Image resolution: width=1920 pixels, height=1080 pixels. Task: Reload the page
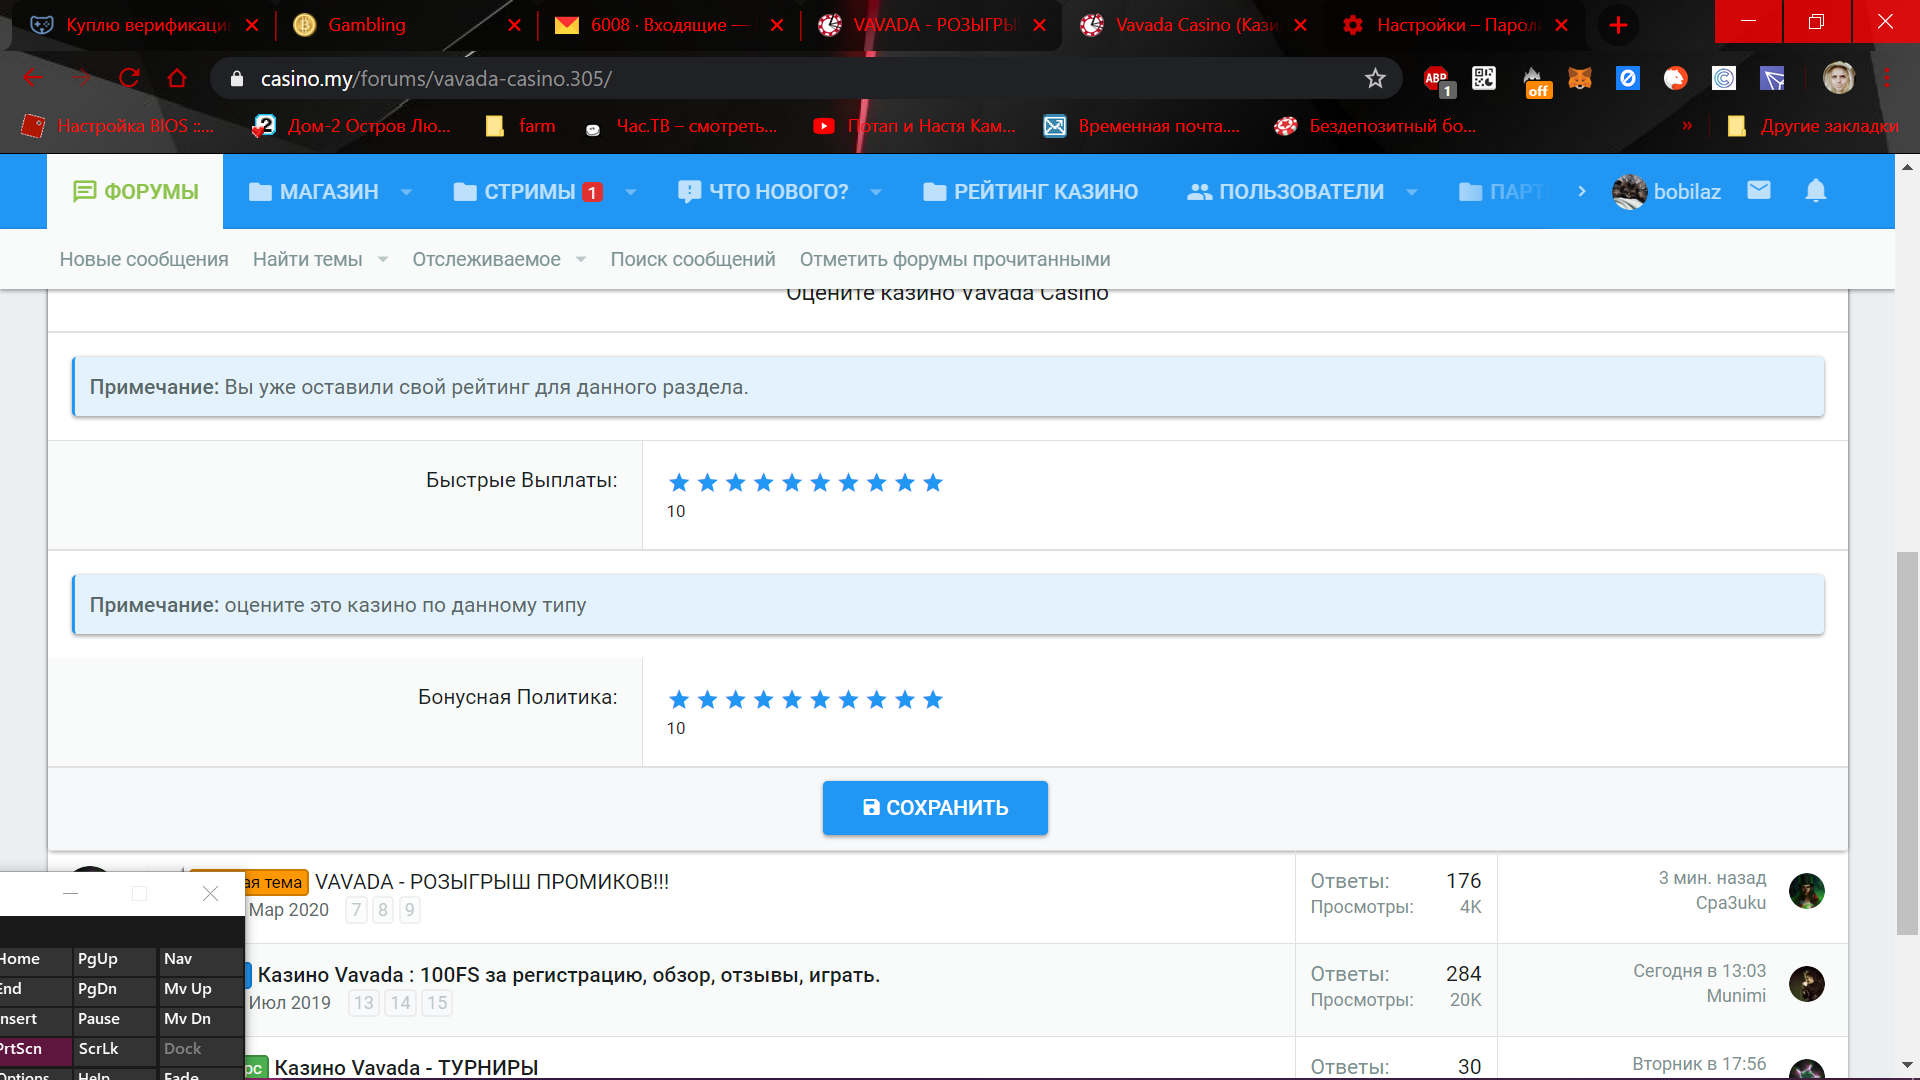[129, 78]
